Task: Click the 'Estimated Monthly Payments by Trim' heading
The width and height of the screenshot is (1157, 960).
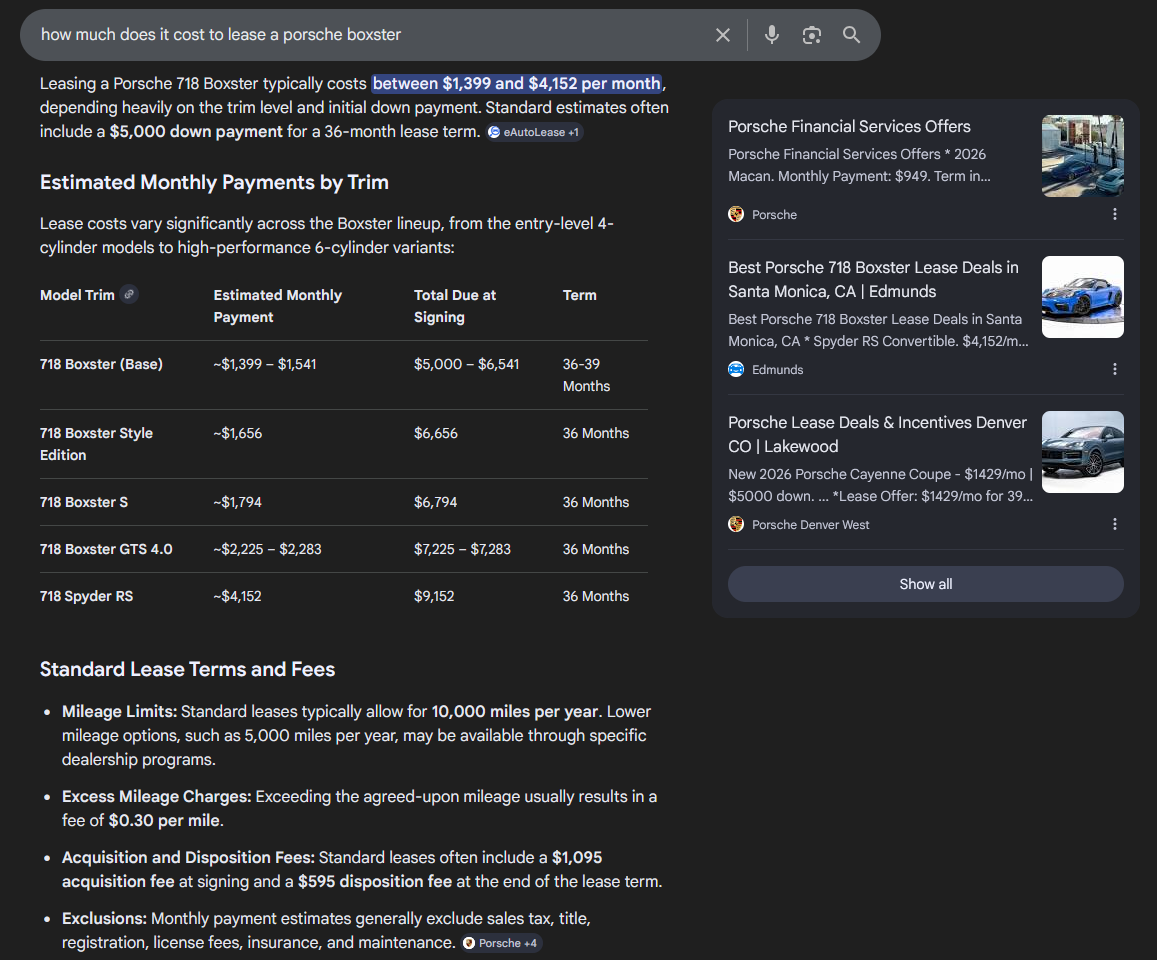Action: tap(214, 182)
